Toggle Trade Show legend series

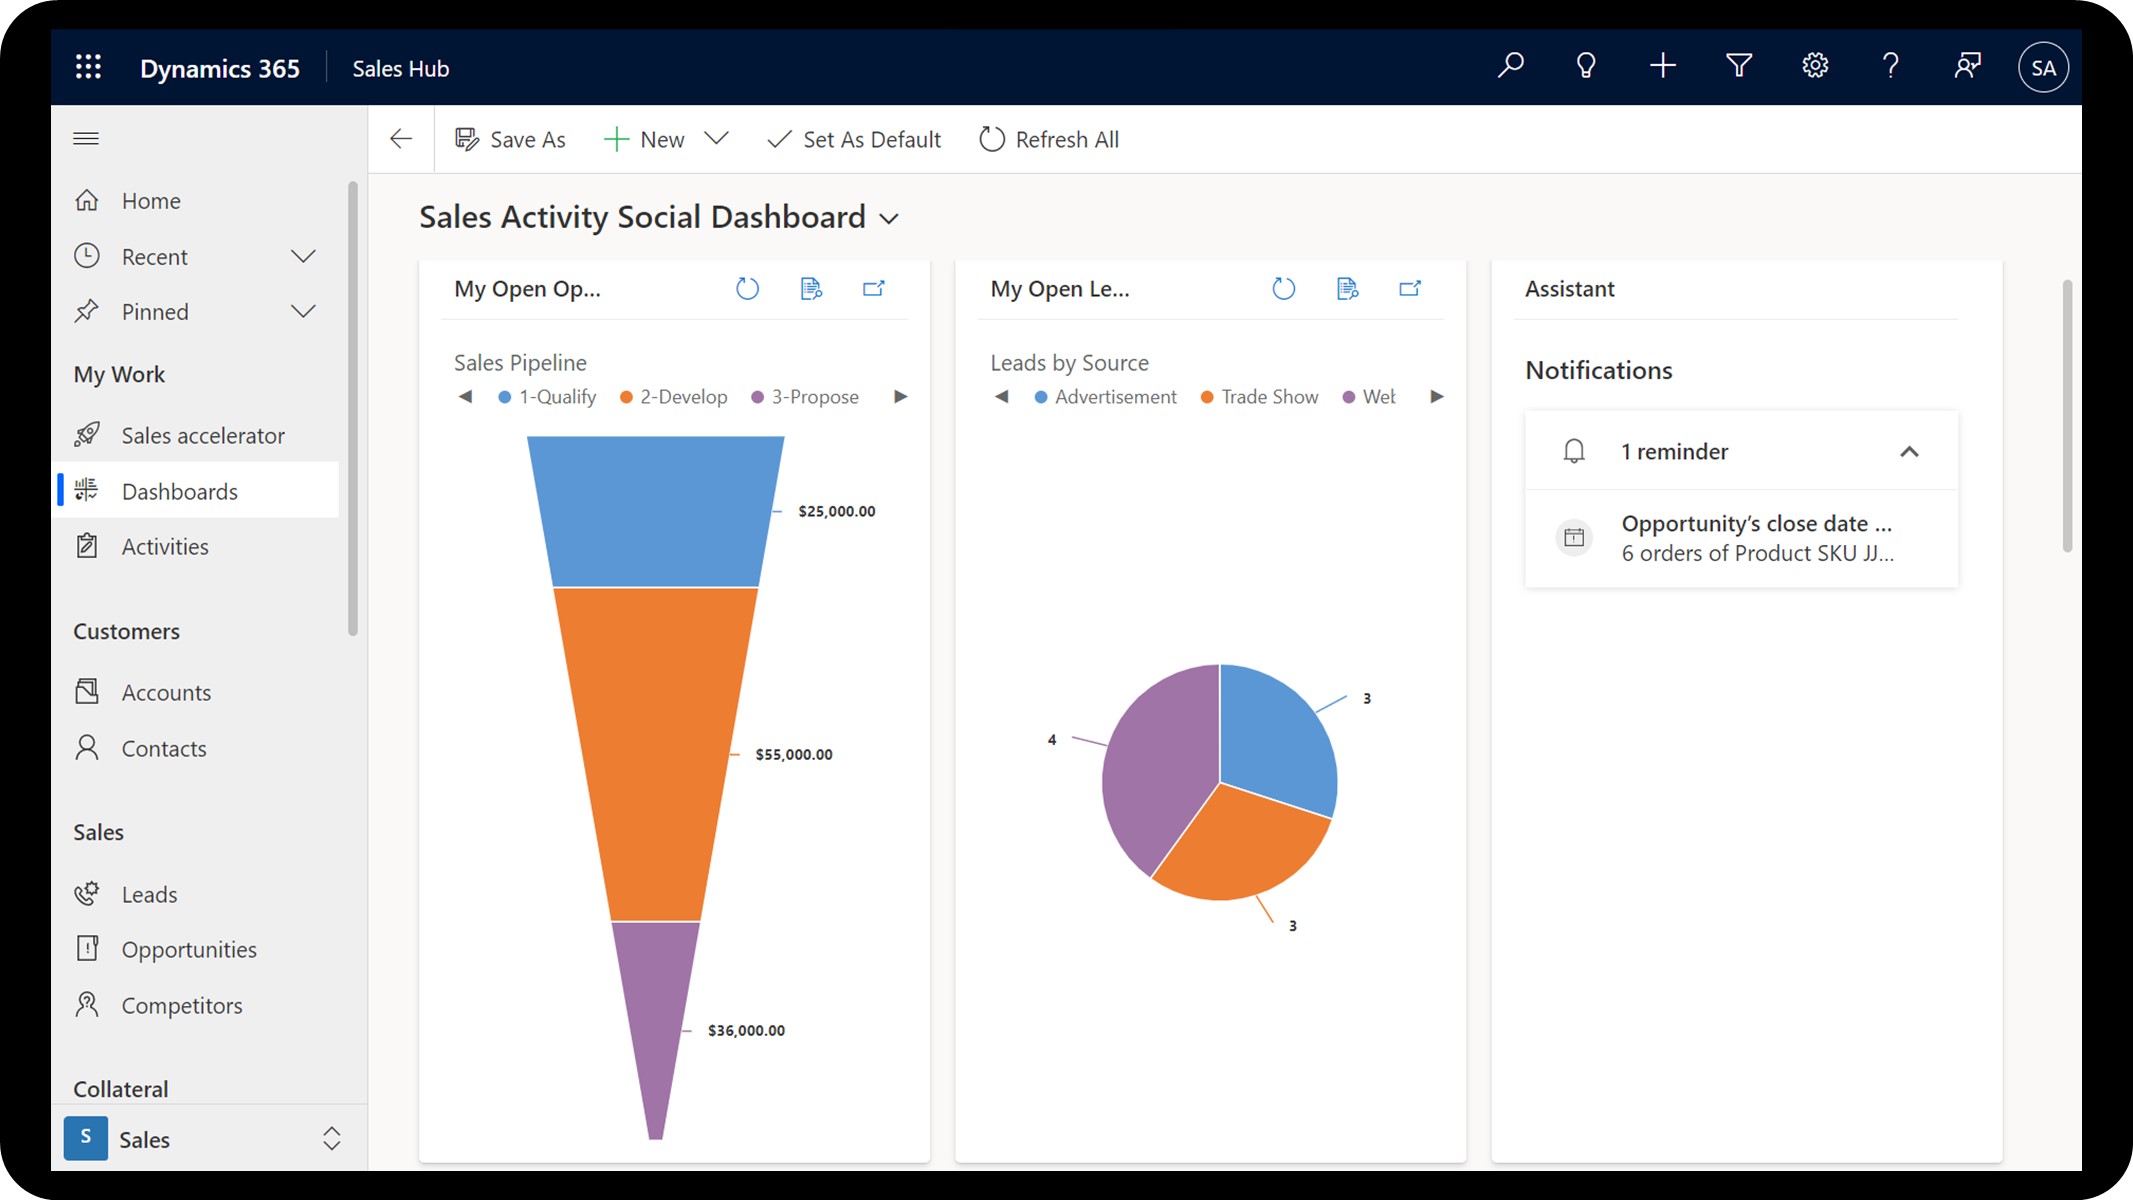(x=1259, y=397)
